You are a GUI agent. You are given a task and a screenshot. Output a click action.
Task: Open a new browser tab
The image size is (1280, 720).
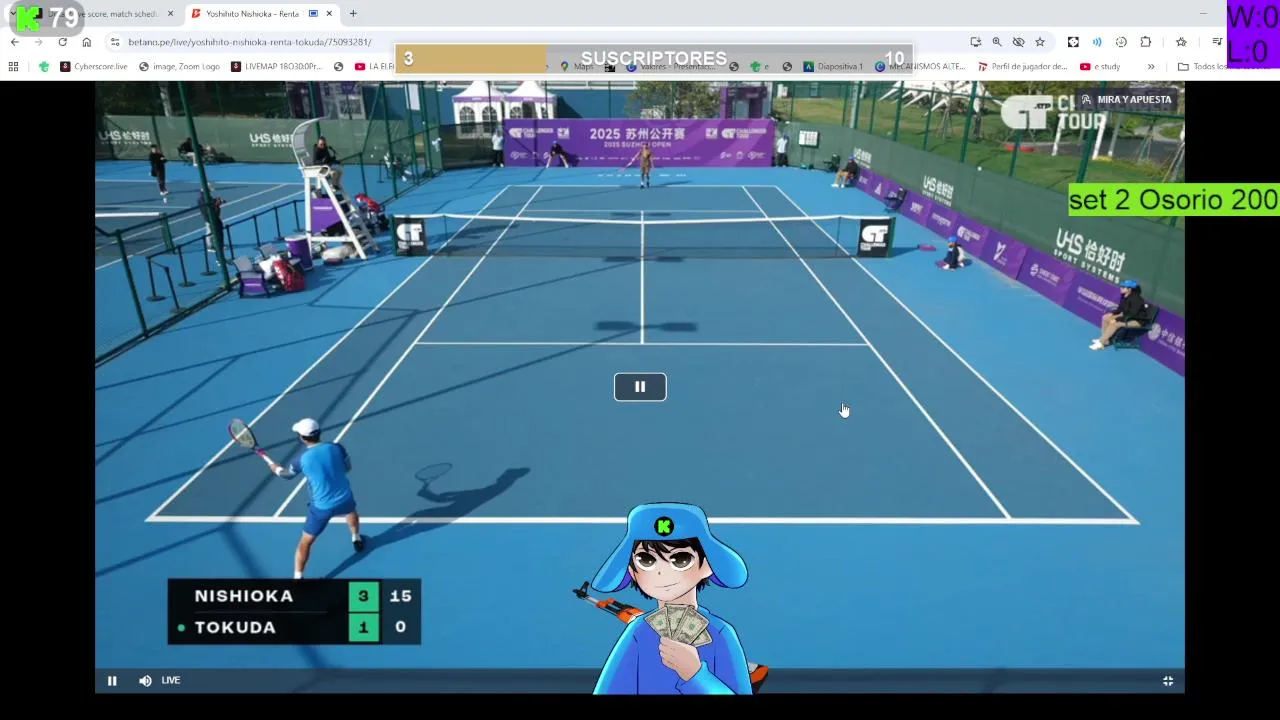(x=353, y=14)
